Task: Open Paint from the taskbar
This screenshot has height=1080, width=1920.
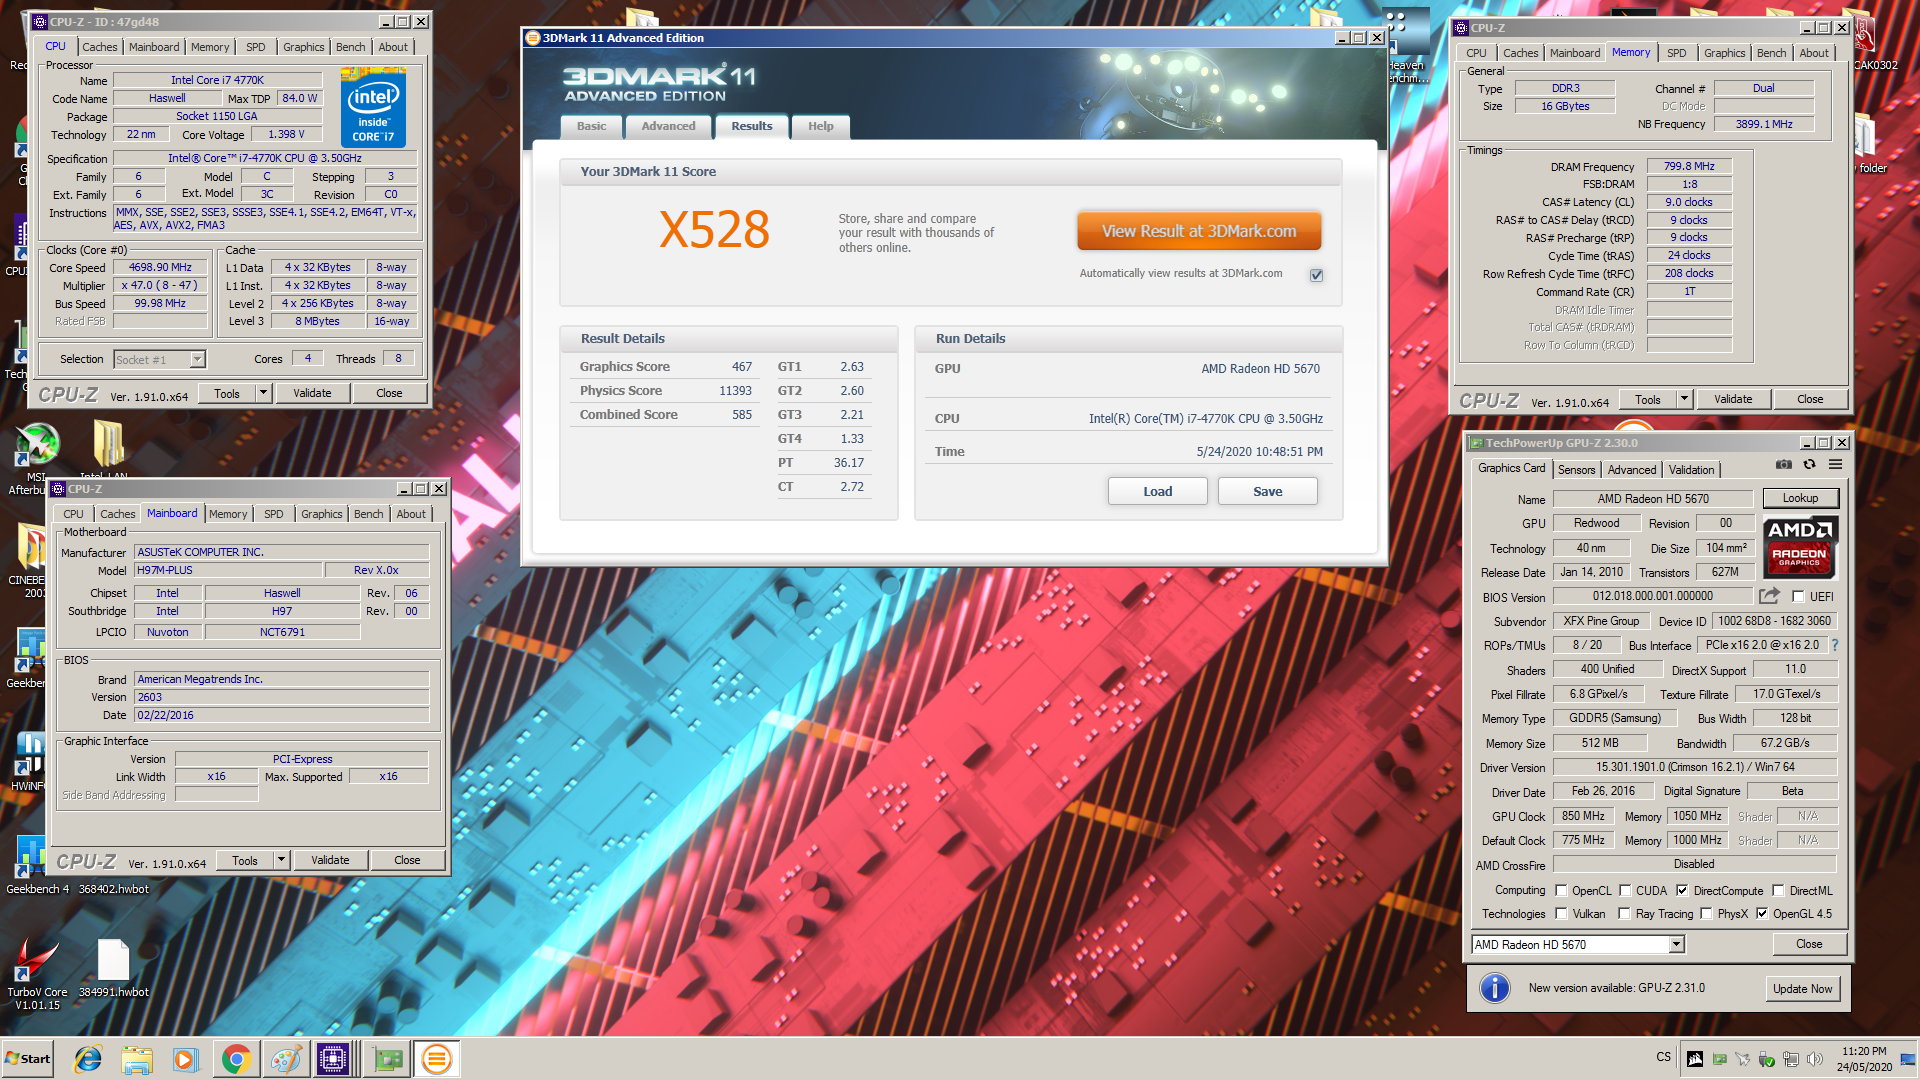Action: (286, 1059)
